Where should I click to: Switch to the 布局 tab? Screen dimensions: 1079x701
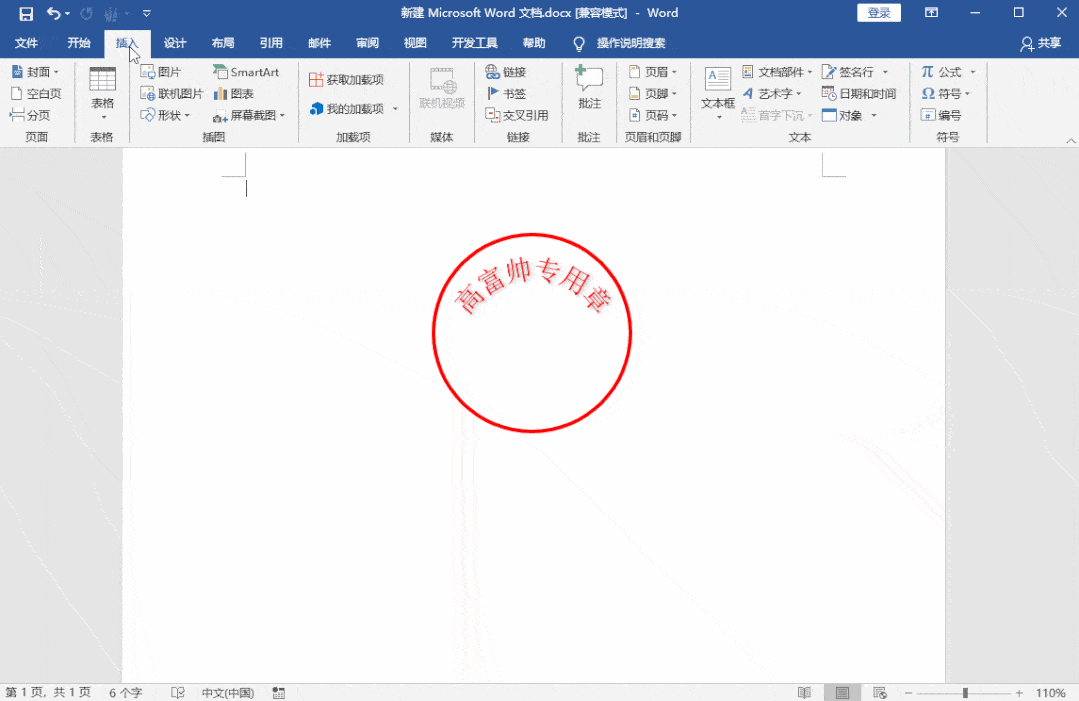(223, 43)
